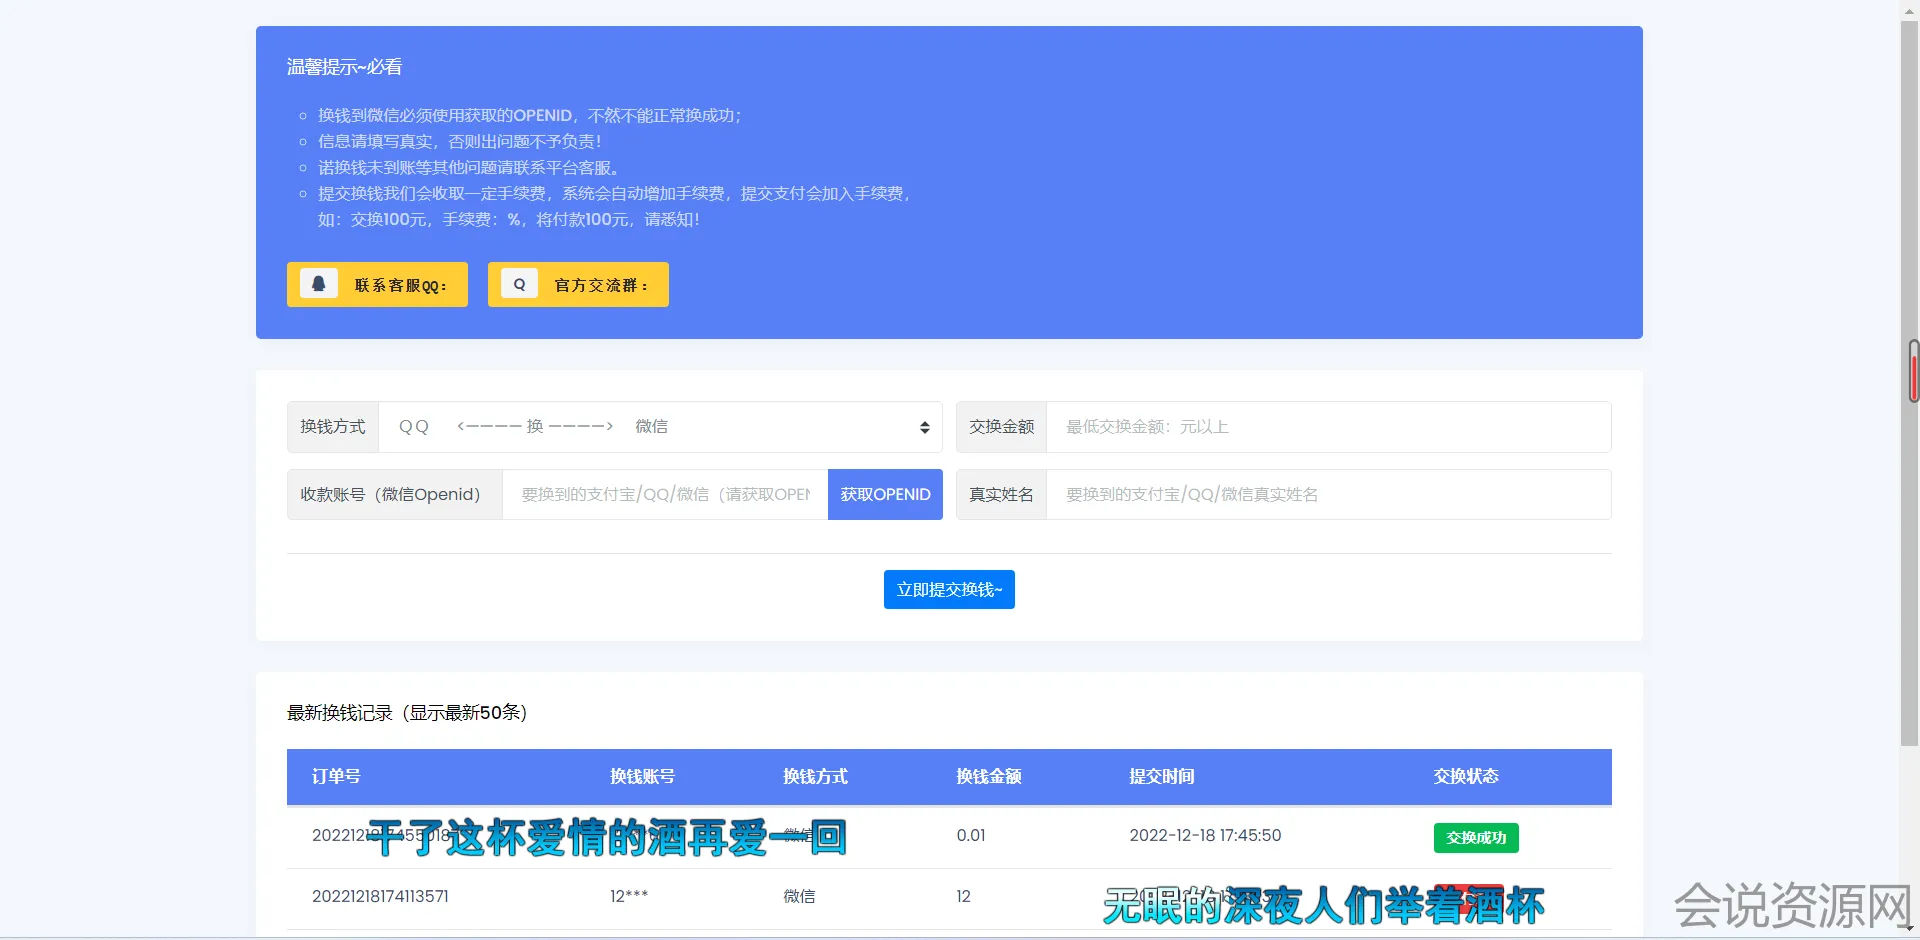The image size is (1920, 940).
Task: Click the 订单号 column header
Action: [336, 777]
